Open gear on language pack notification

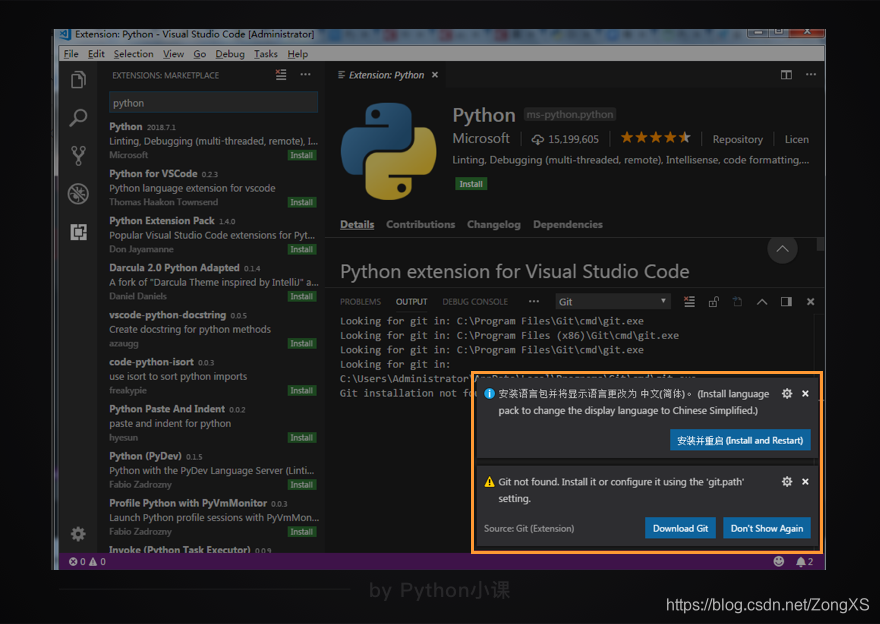(x=787, y=394)
